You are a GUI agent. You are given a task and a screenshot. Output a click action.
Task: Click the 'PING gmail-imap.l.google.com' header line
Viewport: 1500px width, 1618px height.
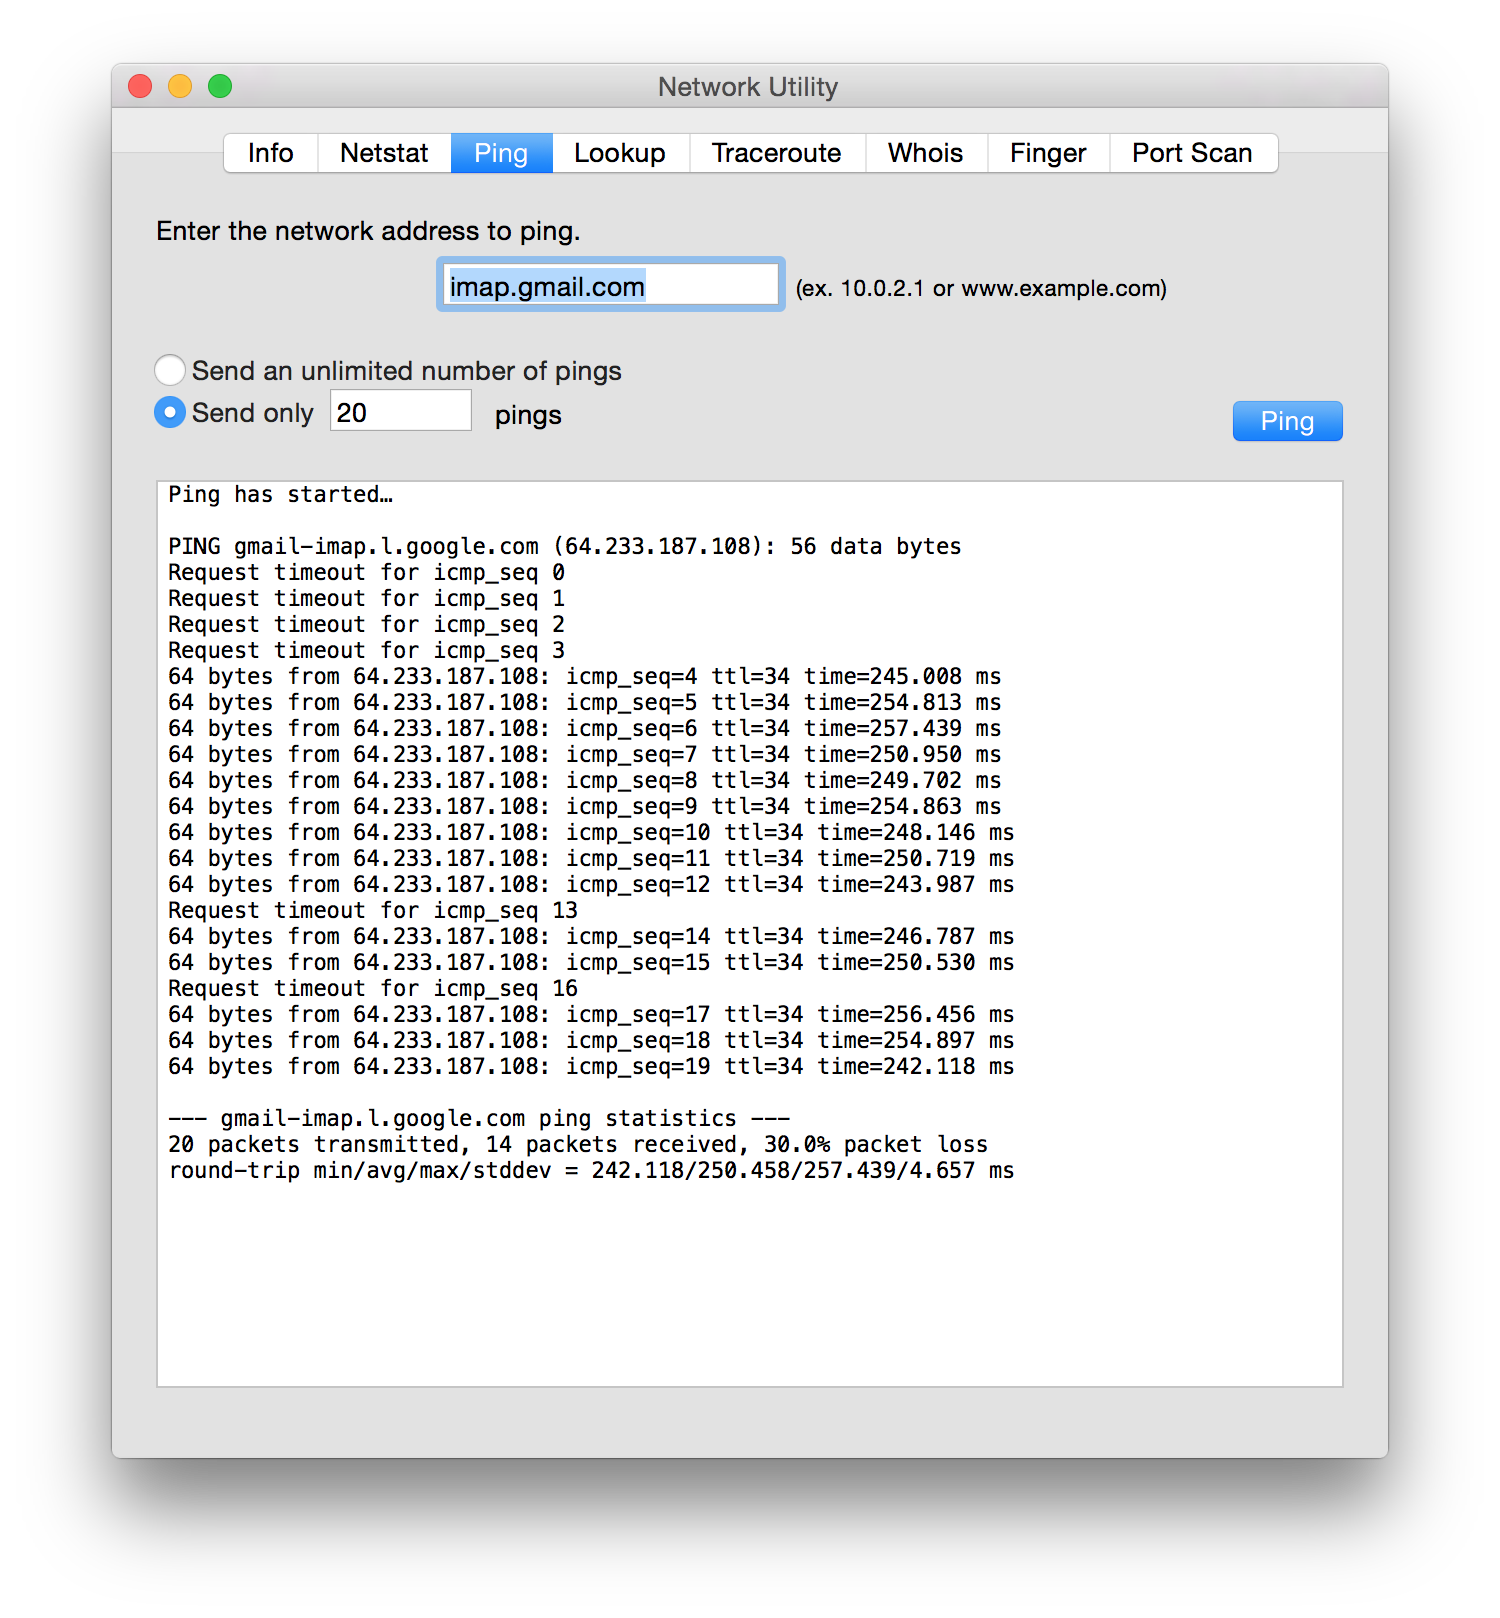pyautogui.click(x=565, y=546)
